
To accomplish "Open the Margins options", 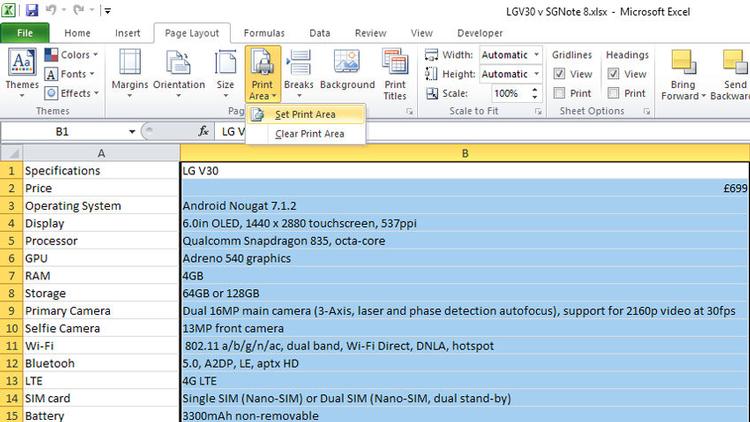I will (x=130, y=73).
